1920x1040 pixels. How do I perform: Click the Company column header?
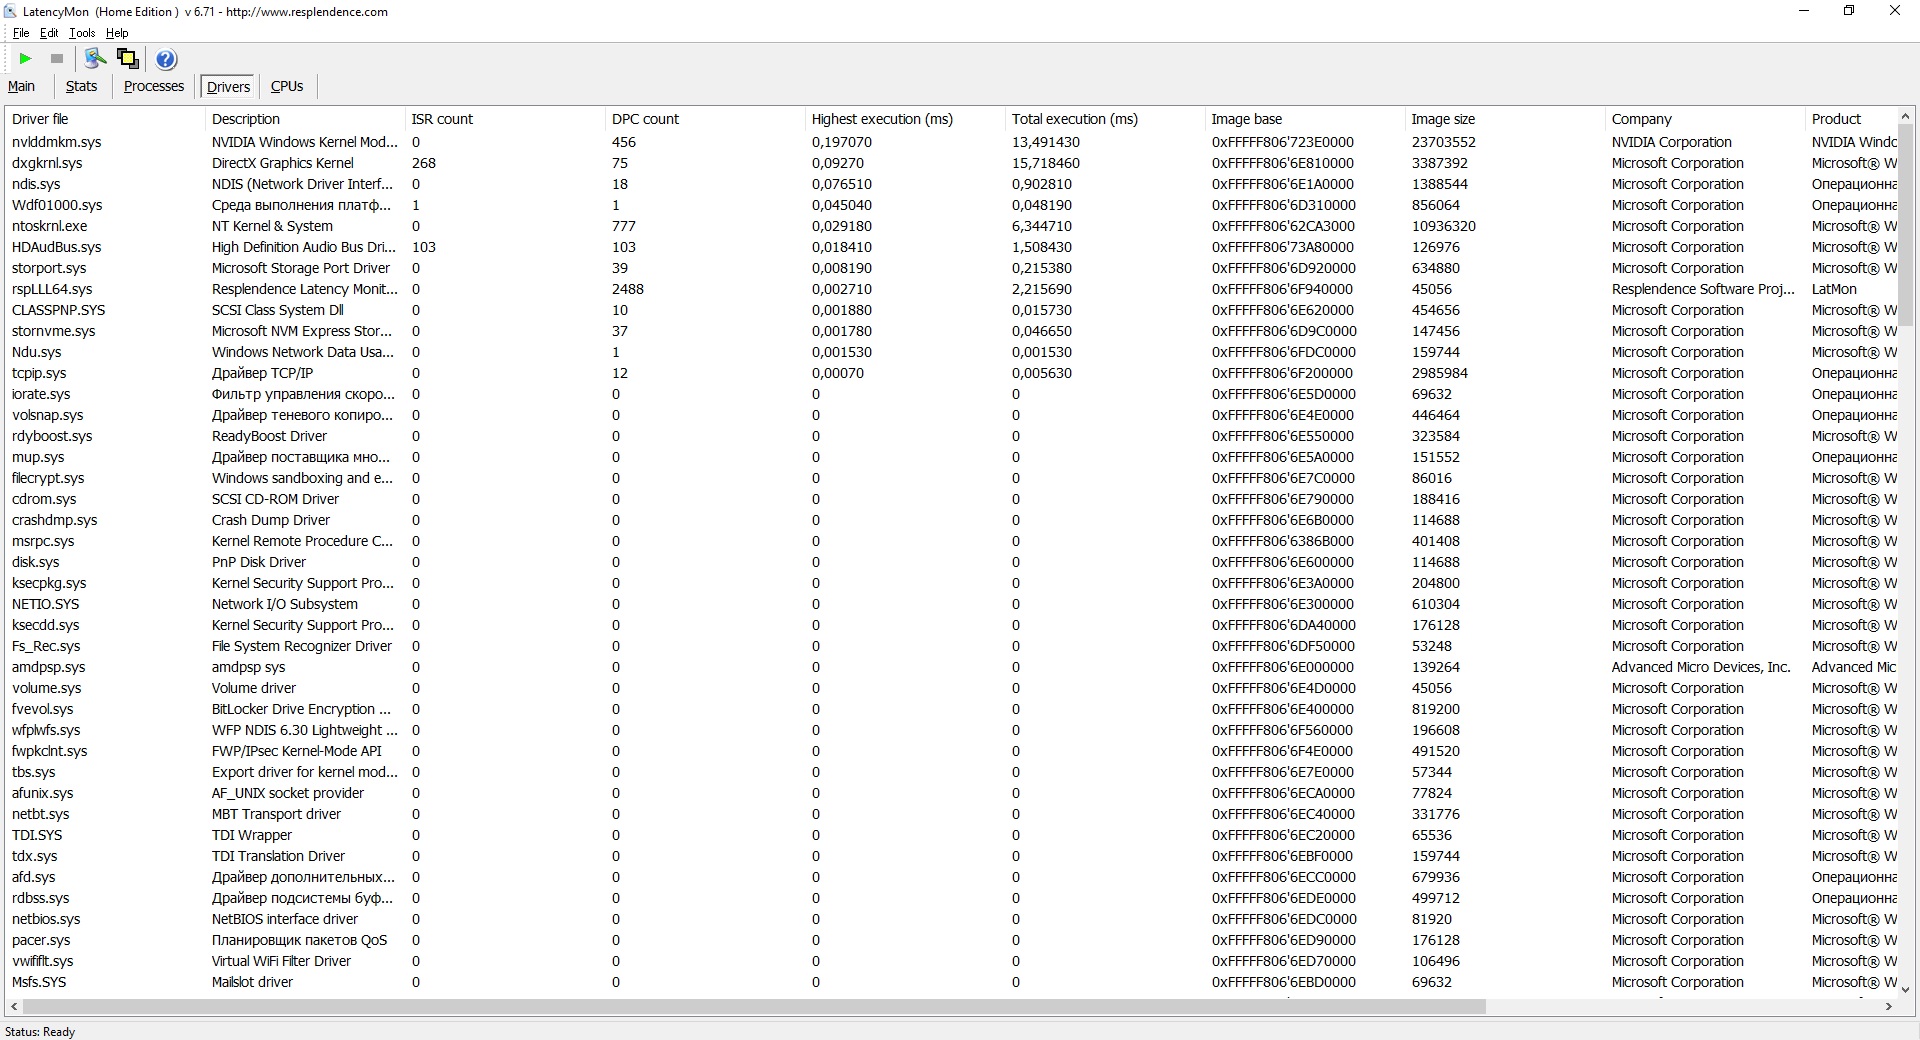coord(1705,119)
